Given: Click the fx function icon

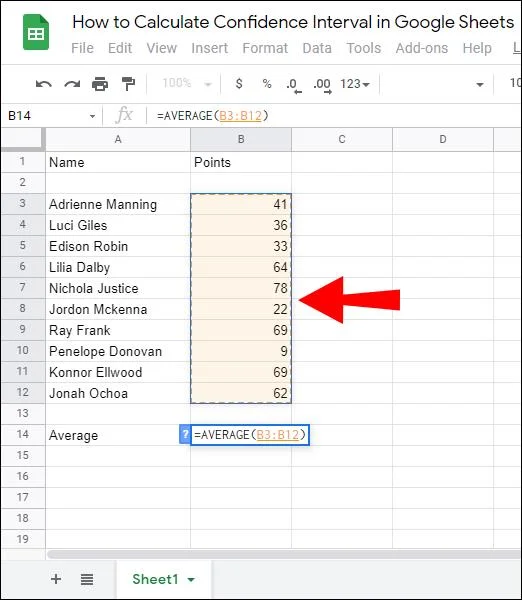Looking at the screenshot, I should [124, 115].
